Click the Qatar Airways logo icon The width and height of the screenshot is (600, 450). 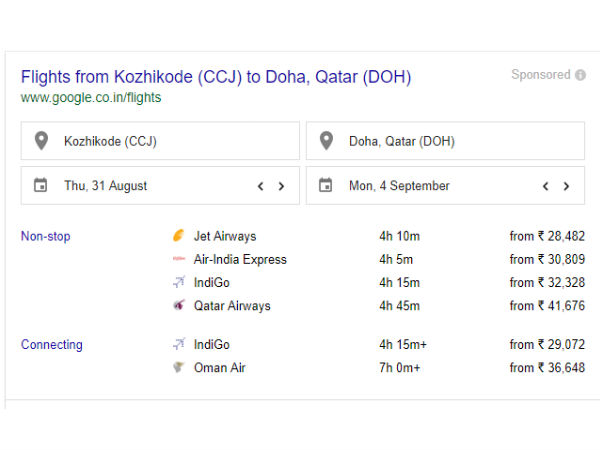pyautogui.click(x=179, y=306)
